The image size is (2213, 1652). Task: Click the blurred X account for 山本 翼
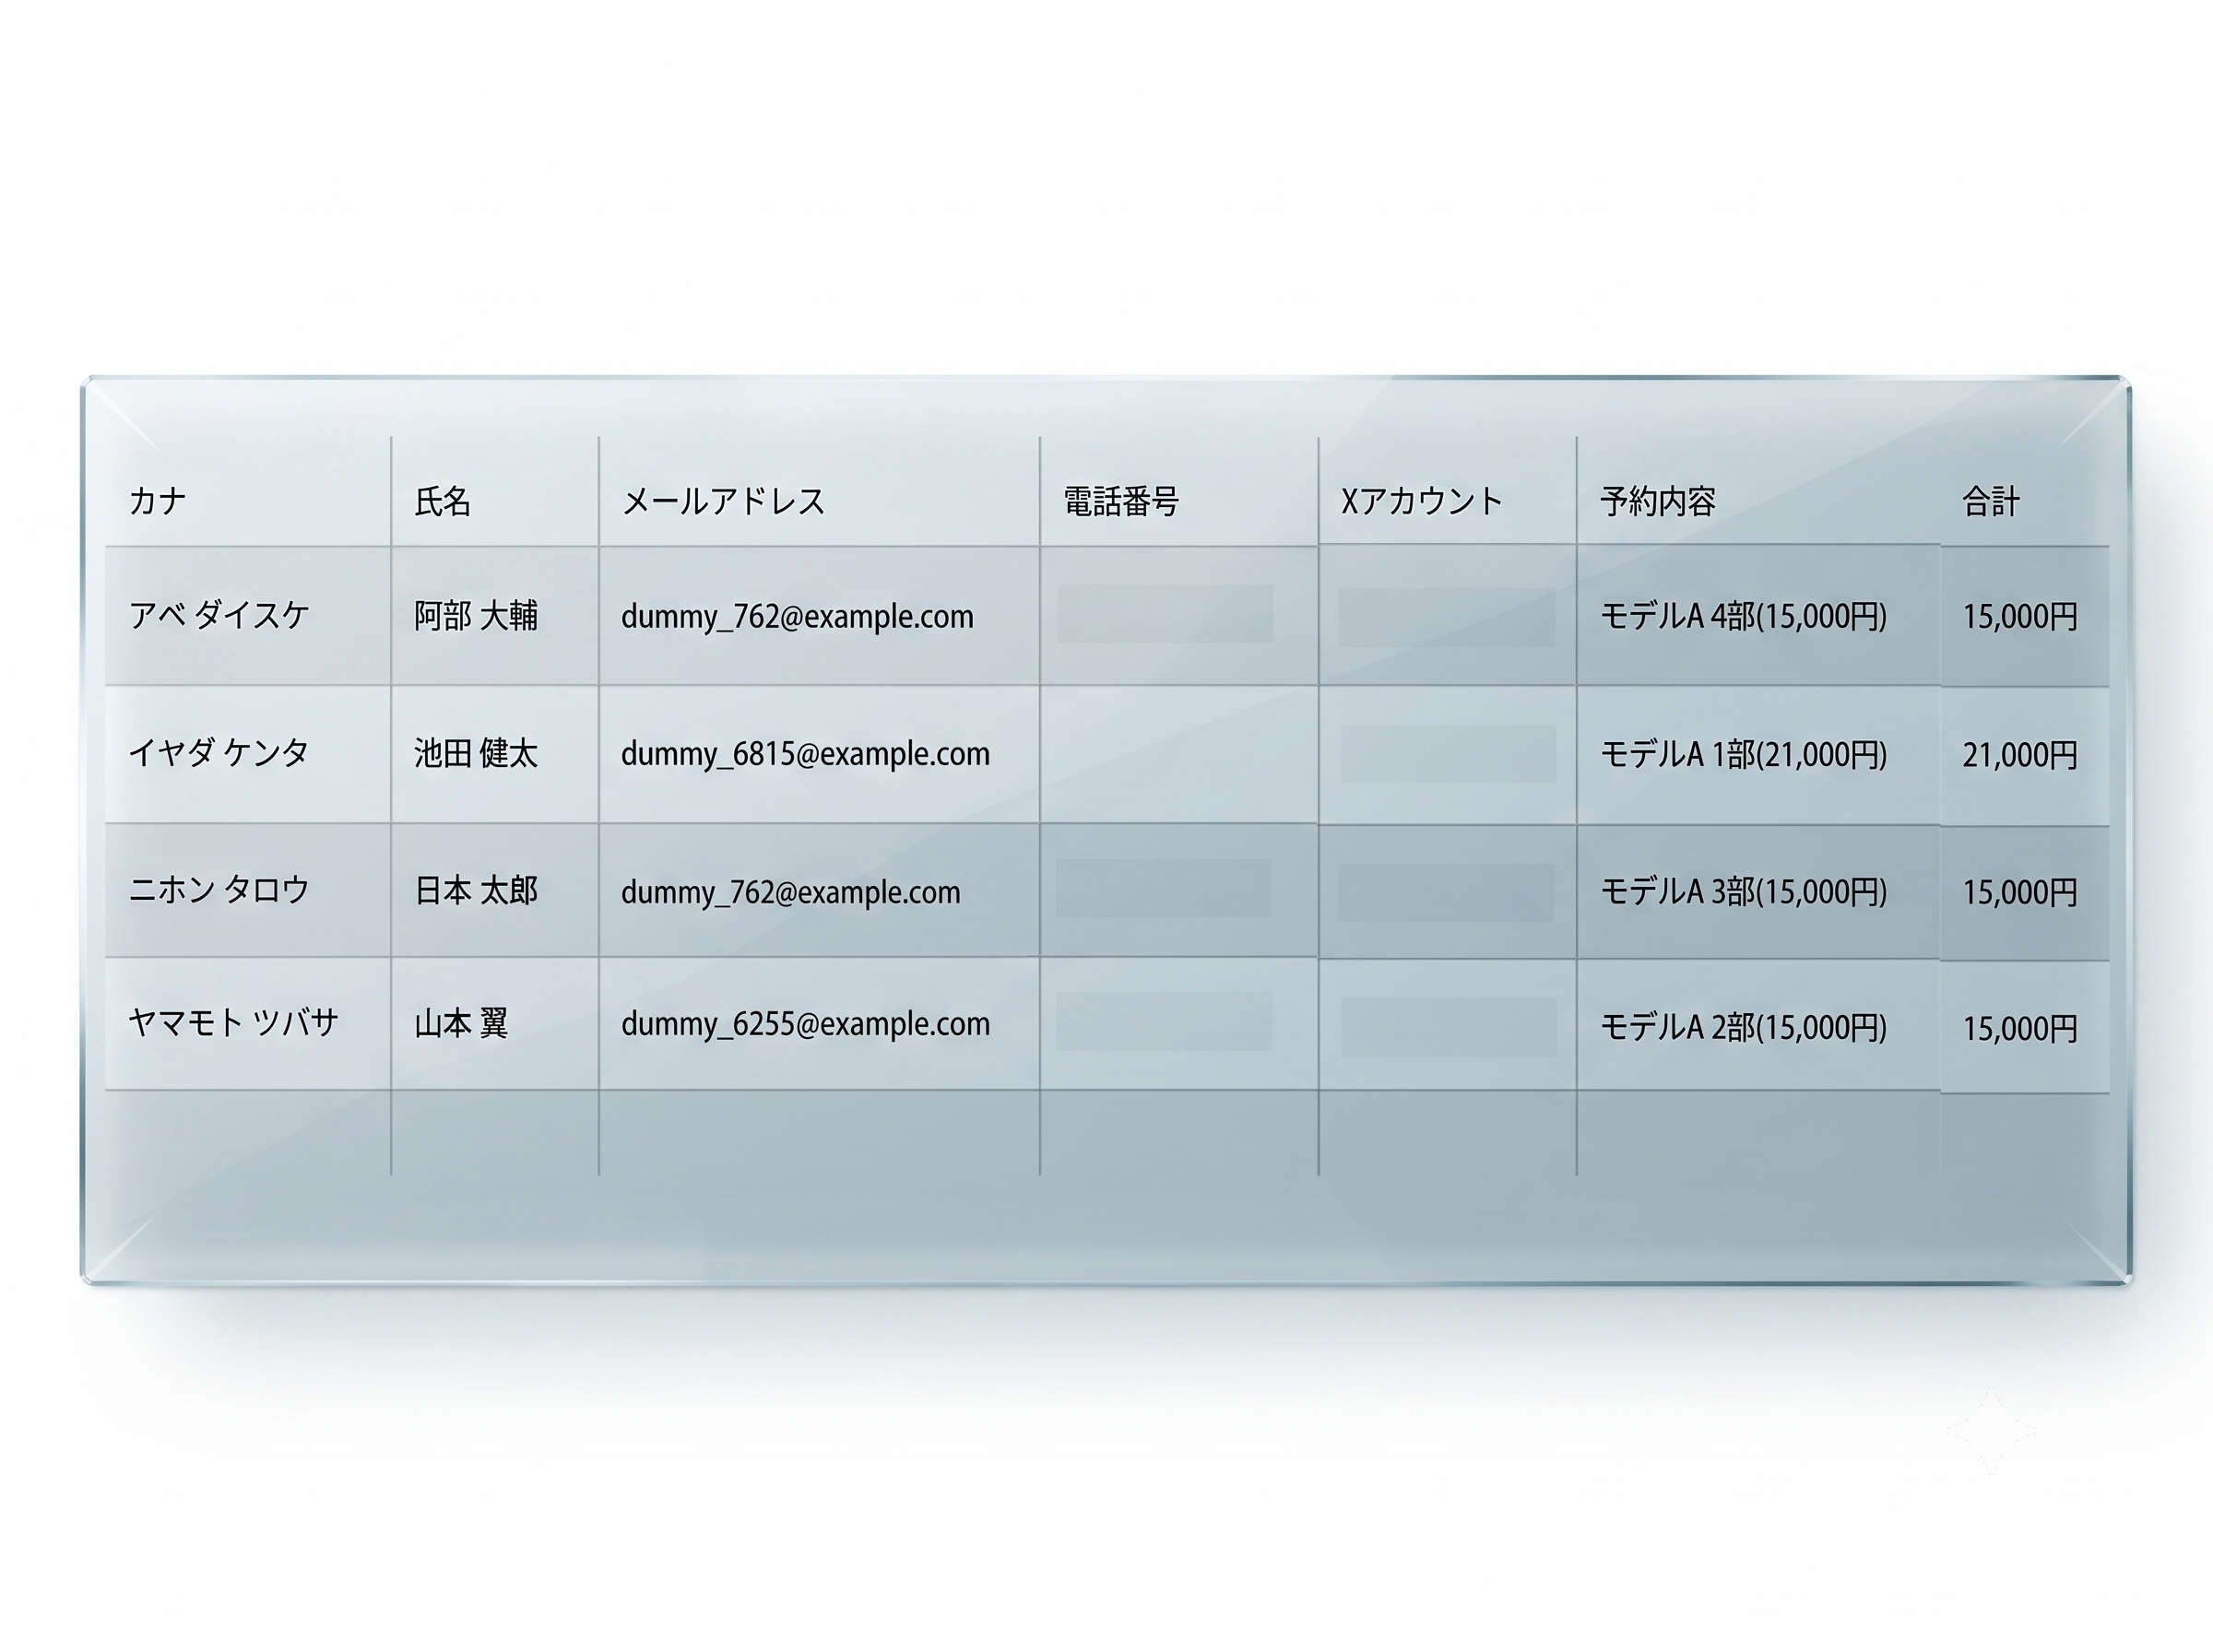[1448, 1027]
